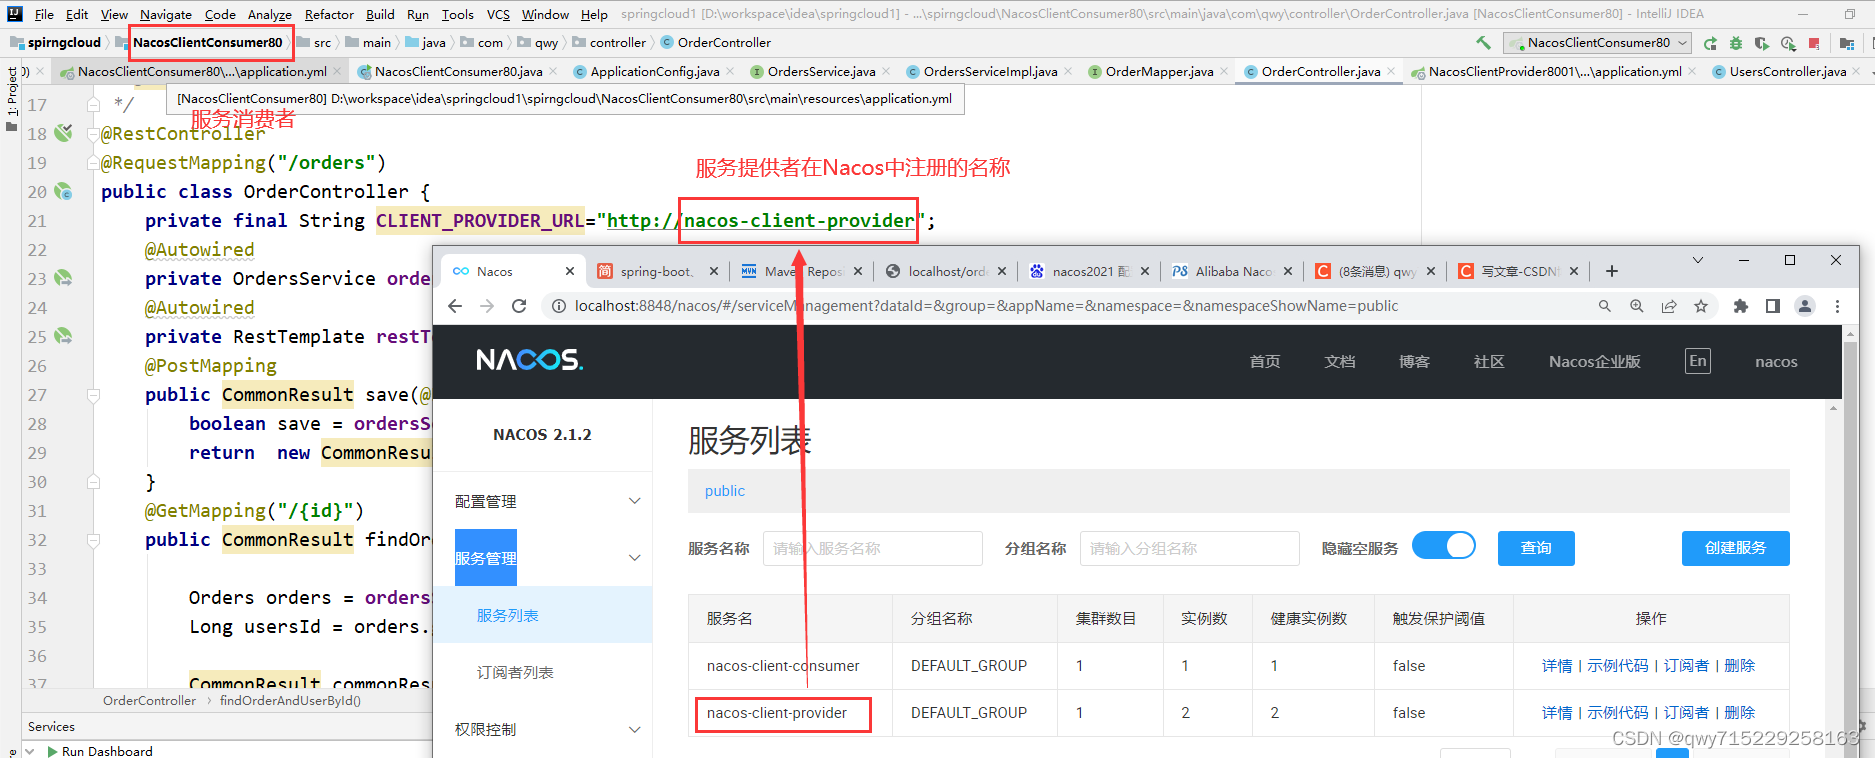
Task: Share this page via Chrome share icon
Action: (x=1669, y=306)
